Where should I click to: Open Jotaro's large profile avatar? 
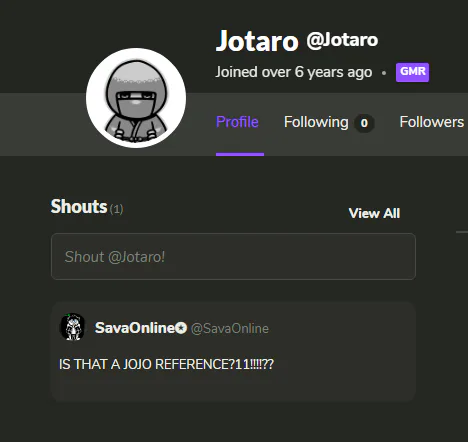click(x=136, y=98)
